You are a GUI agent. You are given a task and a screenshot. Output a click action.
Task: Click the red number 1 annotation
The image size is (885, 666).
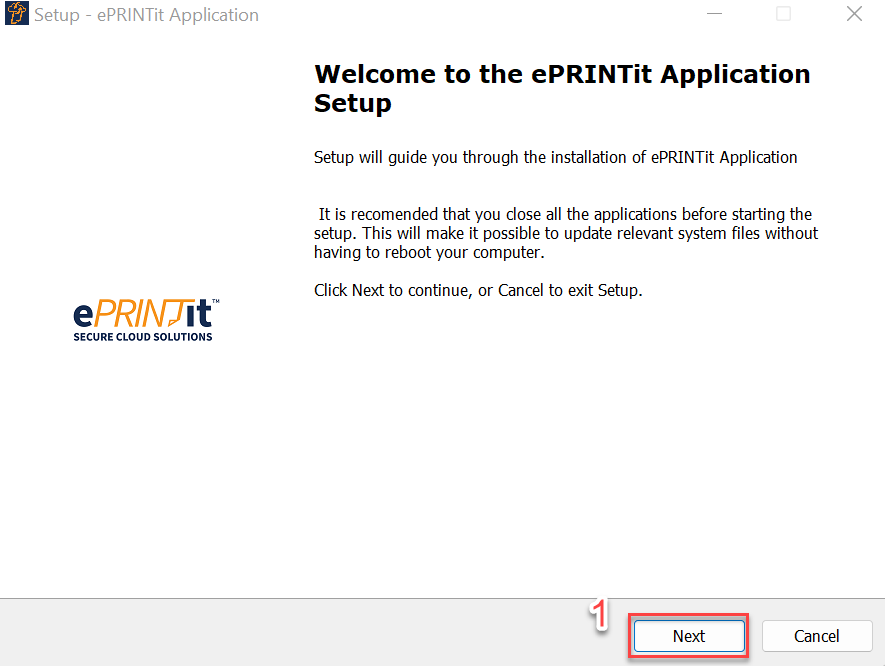tap(600, 615)
